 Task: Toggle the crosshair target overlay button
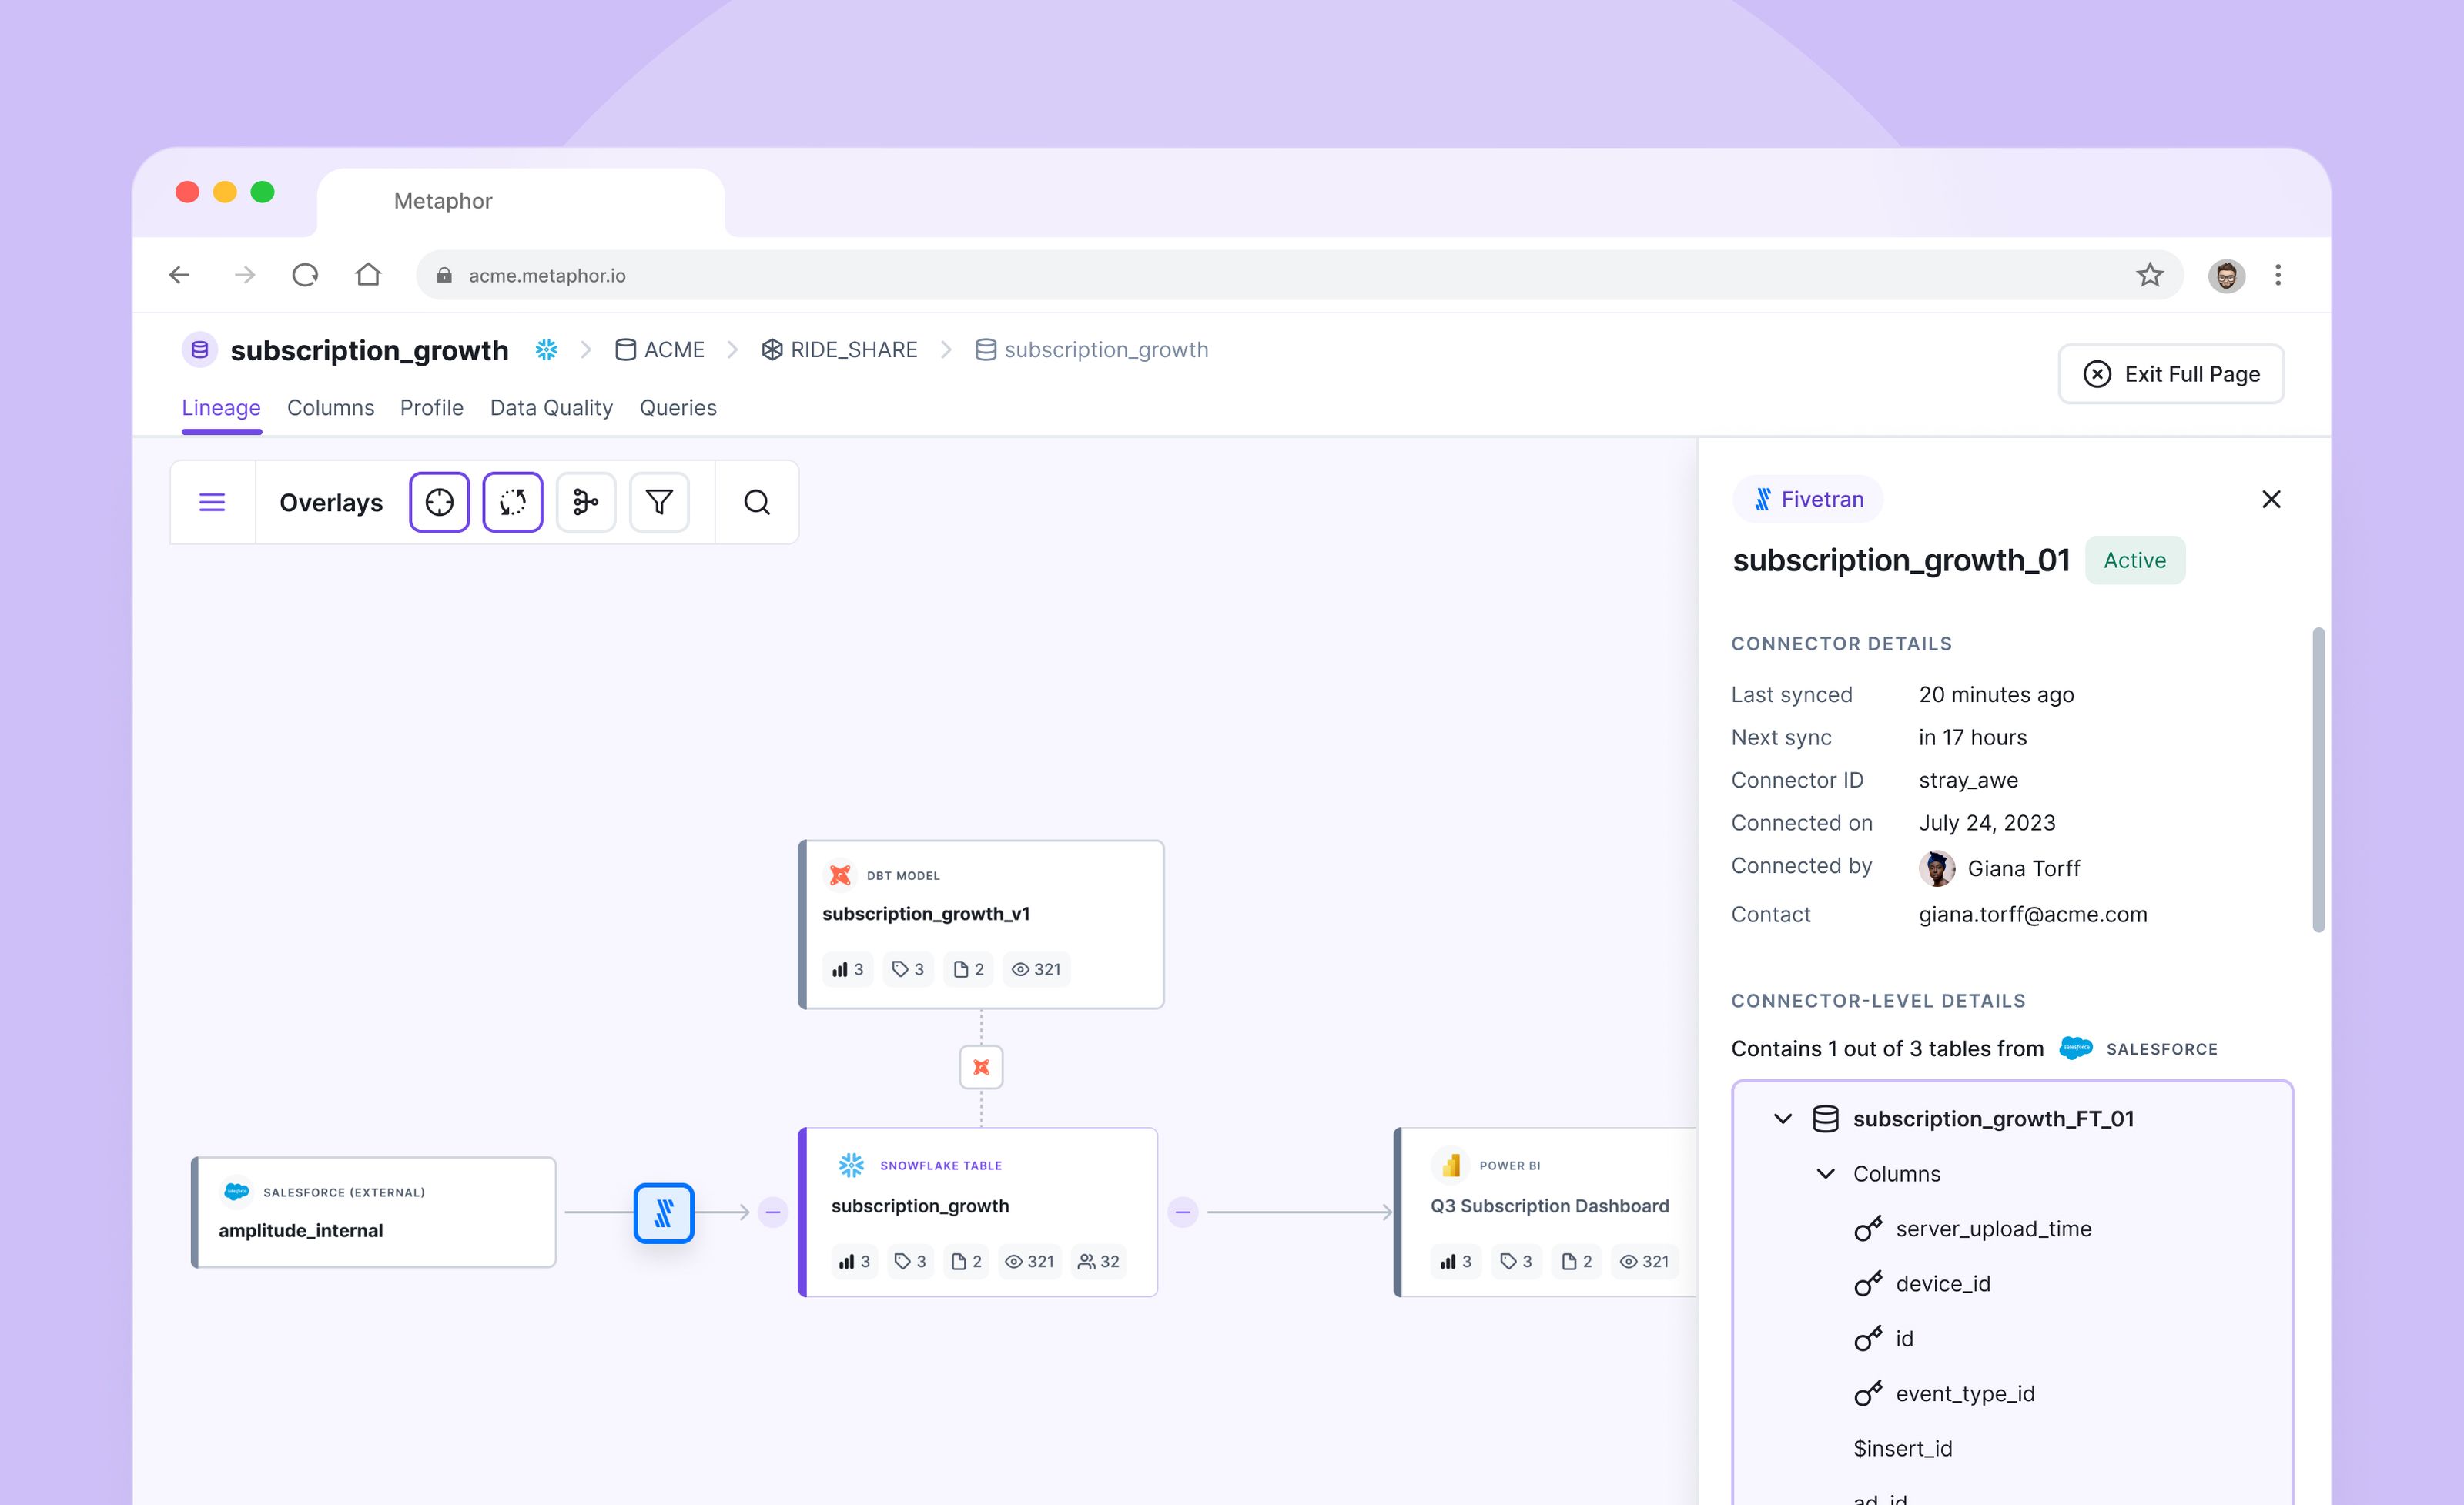tap(439, 502)
